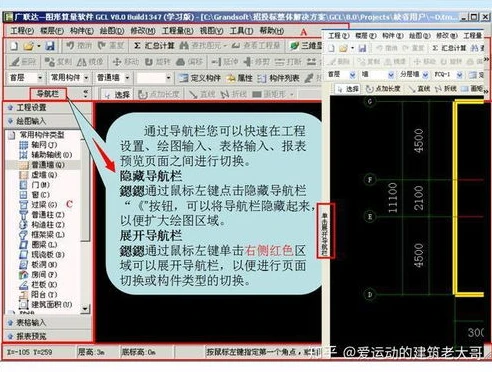This screenshot has height=372, width=492.
Task: Click 折线 polyline tool in right window
Action: click(446, 89)
